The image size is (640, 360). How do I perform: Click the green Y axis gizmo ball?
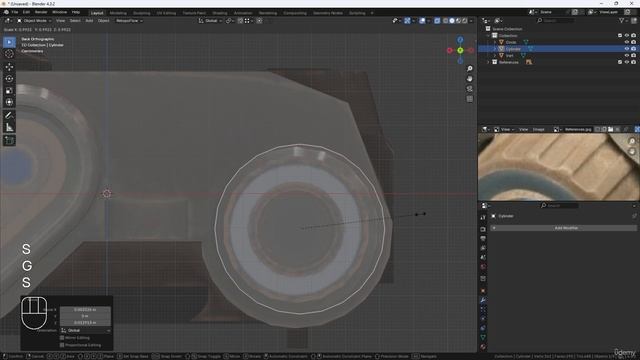click(460, 50)
